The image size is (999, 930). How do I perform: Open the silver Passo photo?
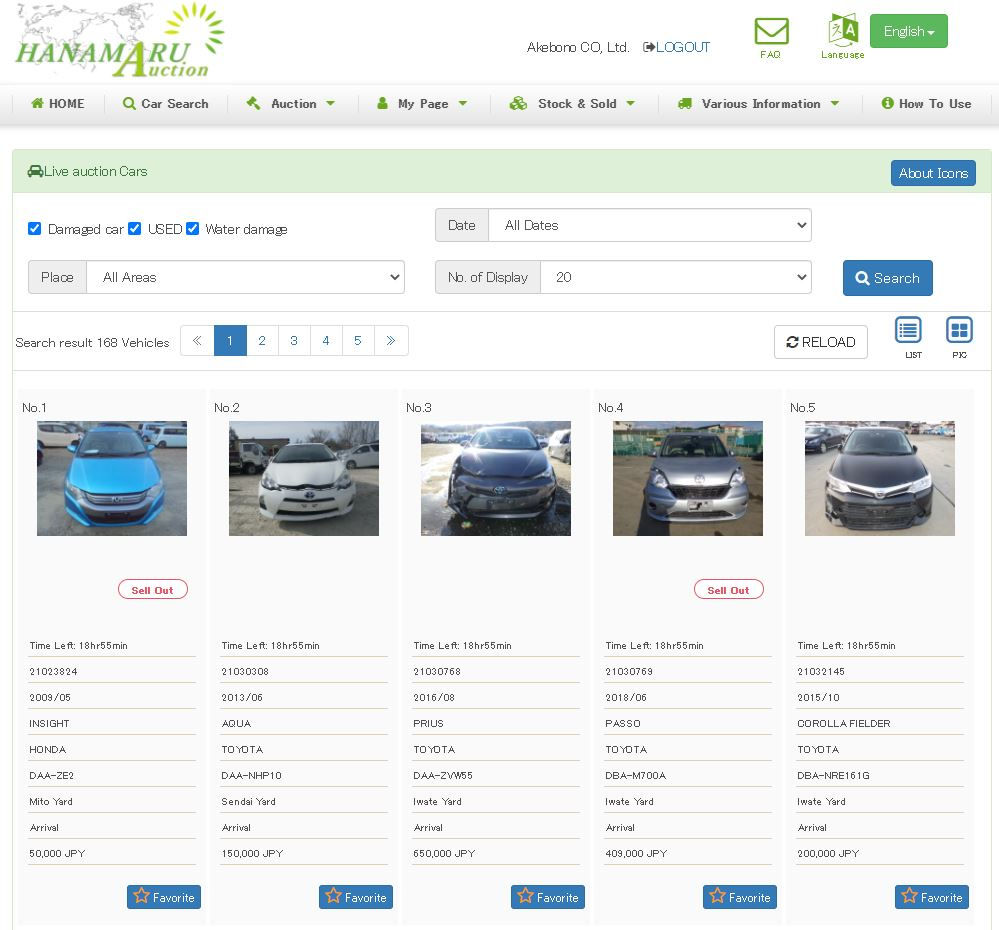pos(687,478)
